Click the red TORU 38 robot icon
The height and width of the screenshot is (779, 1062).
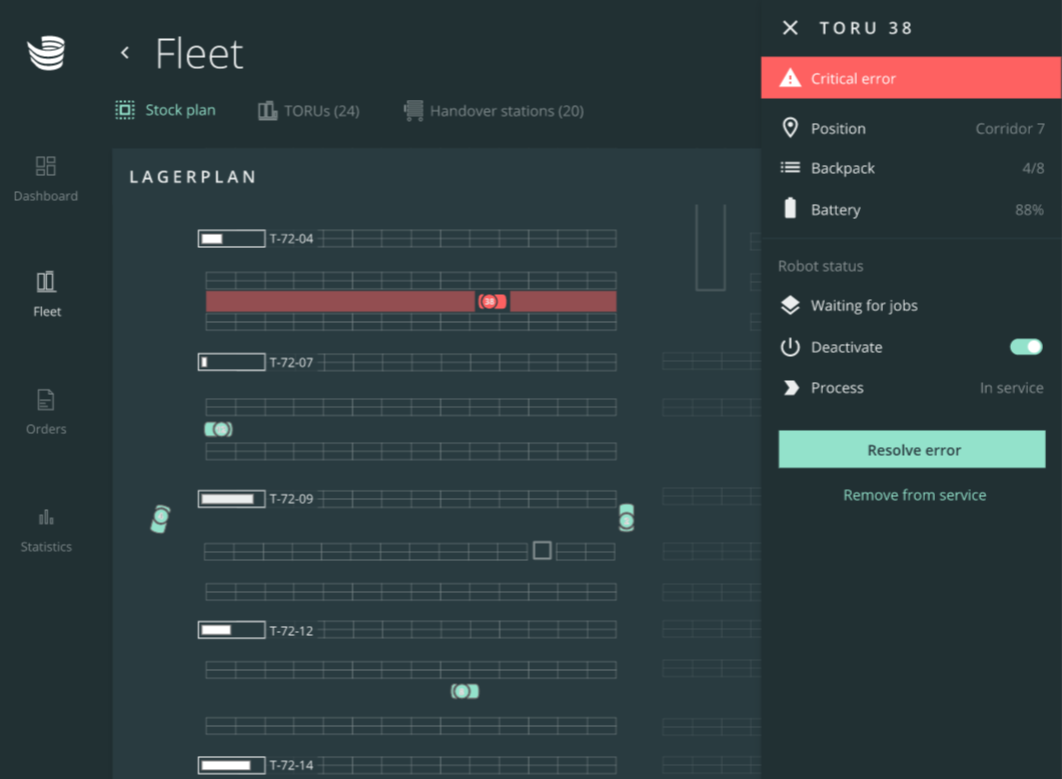click(491, 301)
